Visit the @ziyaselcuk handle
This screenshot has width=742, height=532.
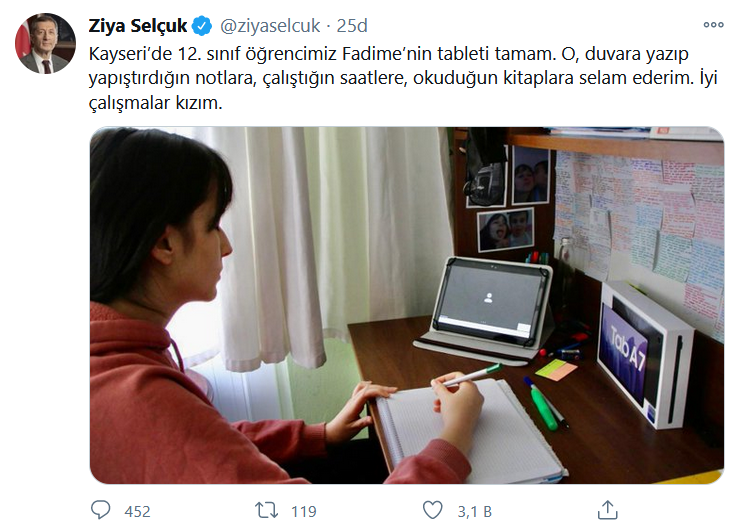[x=270, y=26]
